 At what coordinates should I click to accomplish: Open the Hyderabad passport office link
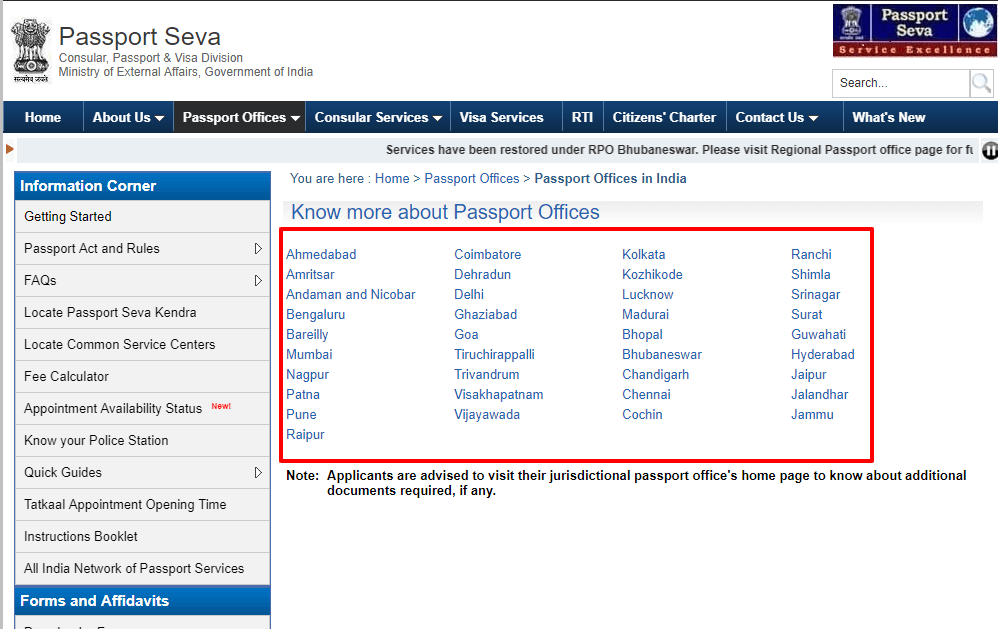point(822,354)
